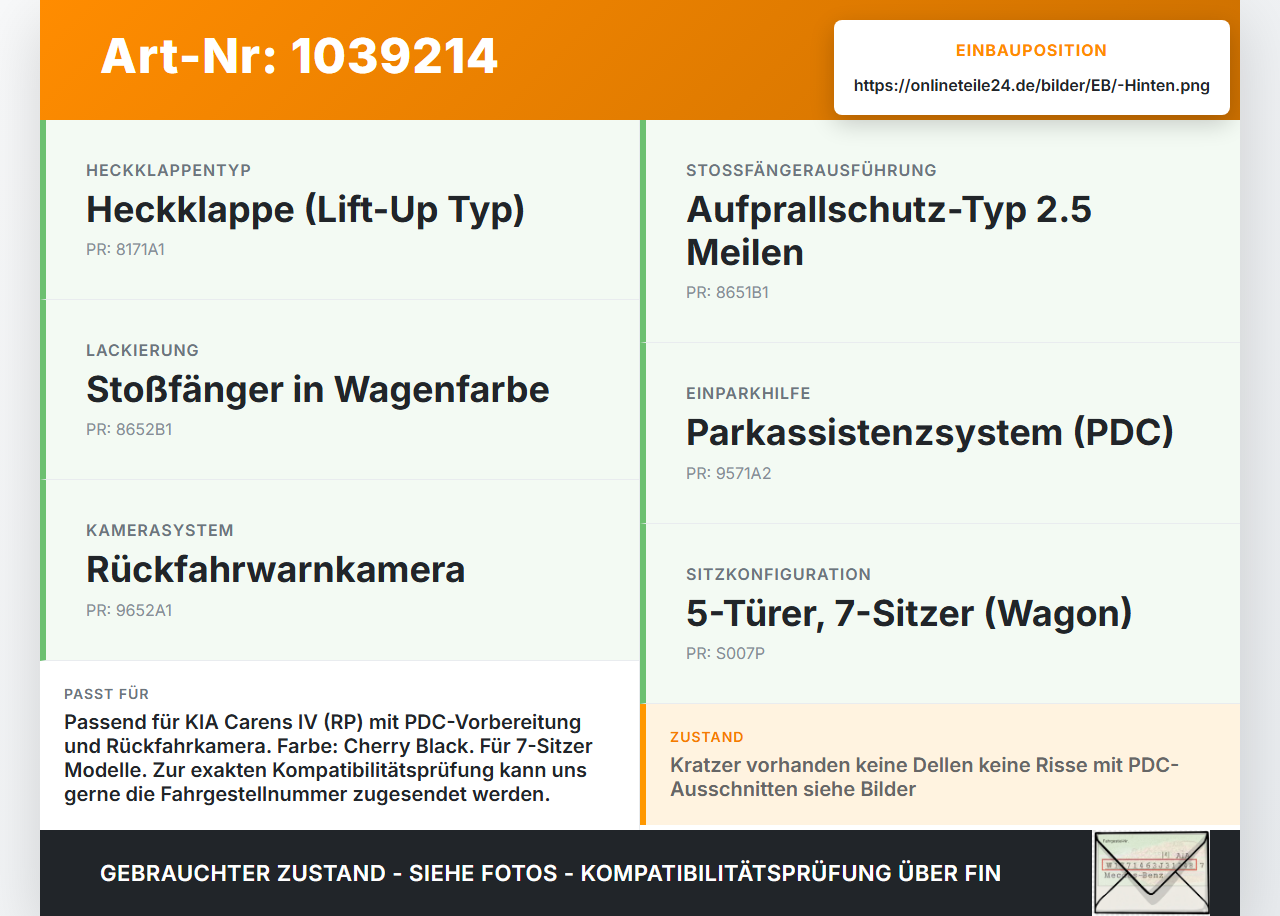The height and width of the screenshot is (916, 1280).
Task: Select the 5-Türer, 7-Sitzer (Wagon) entry
Action: coord(940,614)
